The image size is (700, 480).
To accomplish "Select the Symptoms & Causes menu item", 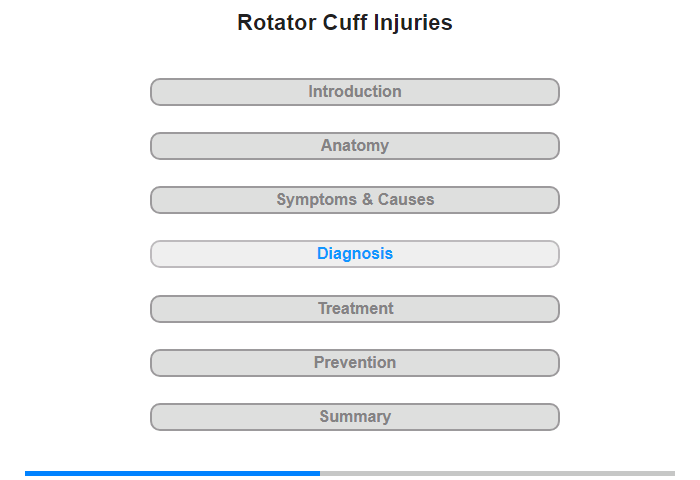I will click(x=355, y=200).
